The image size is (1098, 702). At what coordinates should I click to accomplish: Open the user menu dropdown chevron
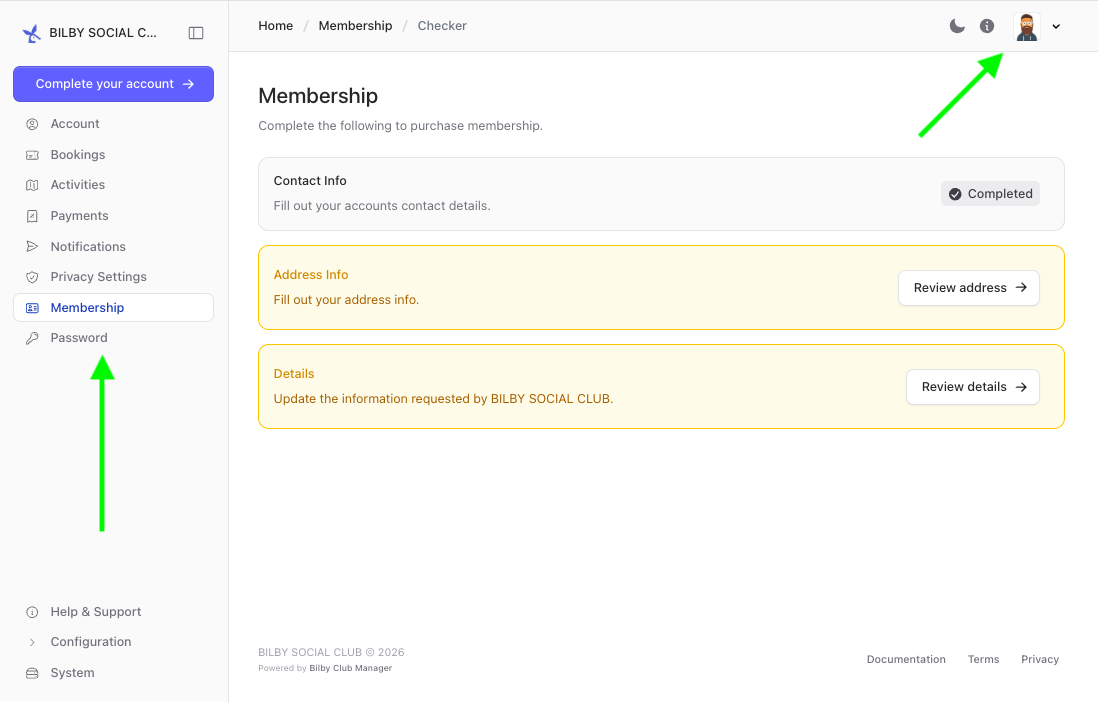point(1056,27)
